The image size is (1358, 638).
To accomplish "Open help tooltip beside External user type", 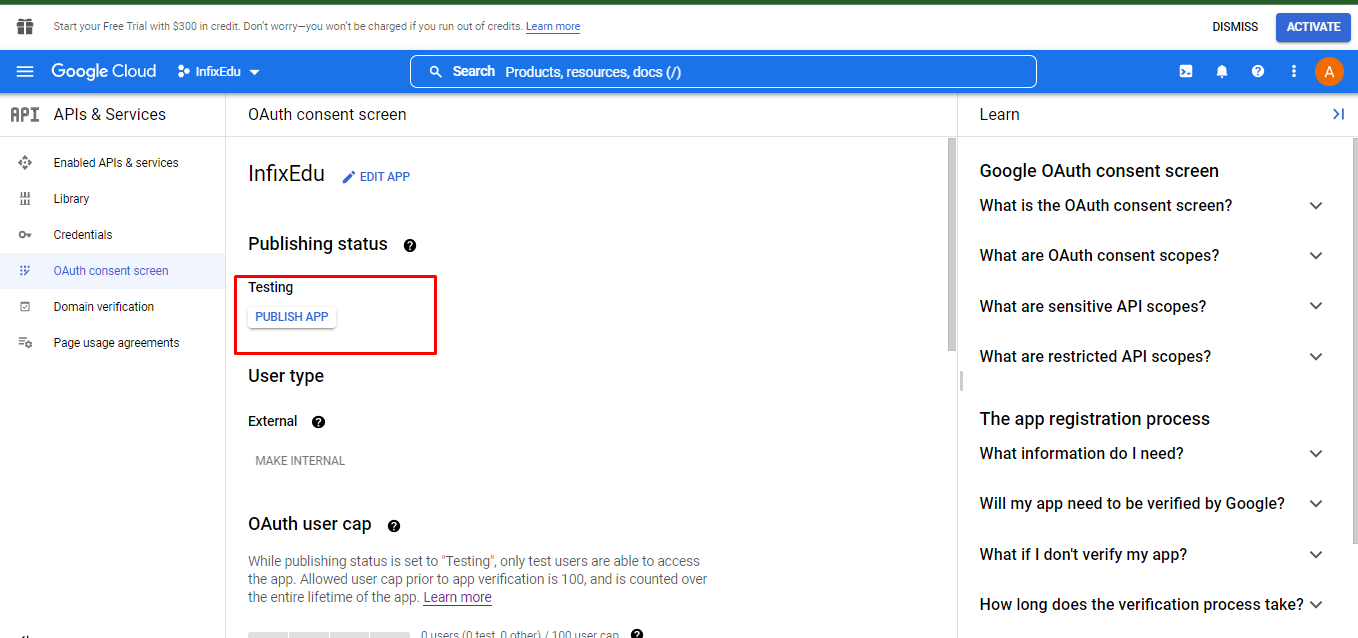I will click(x=318, y=422).
